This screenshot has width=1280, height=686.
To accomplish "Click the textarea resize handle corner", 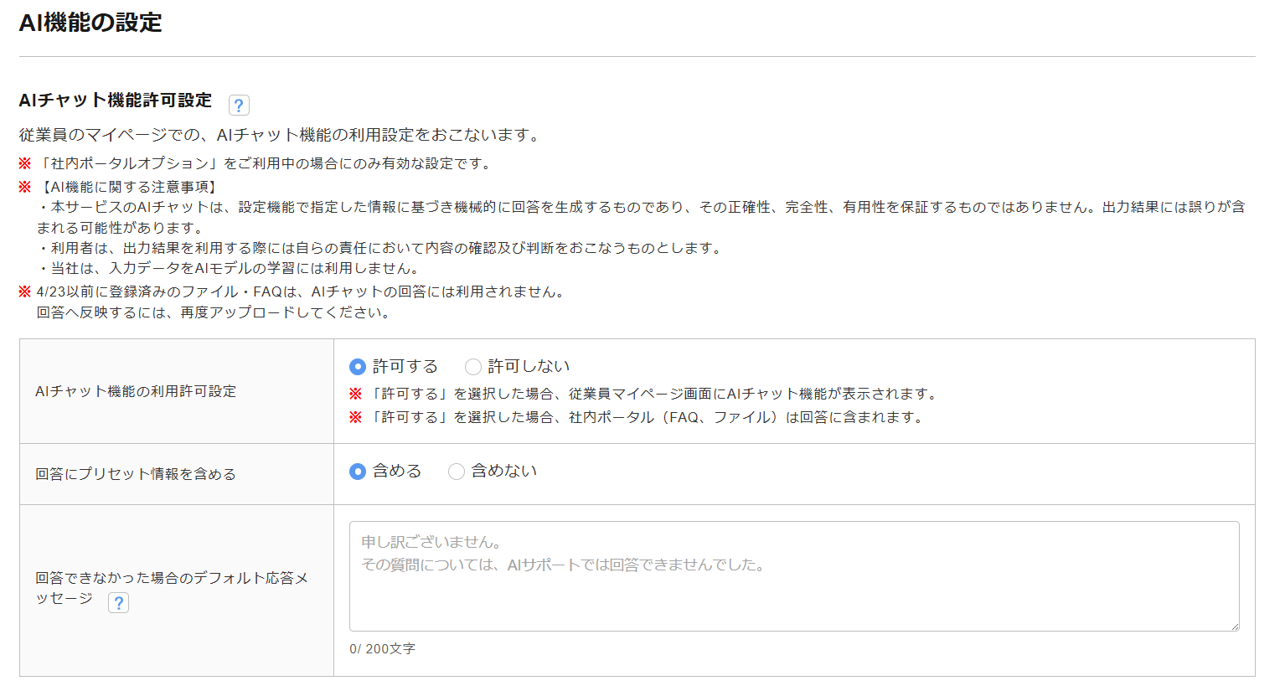I will tap(1234, 625).
